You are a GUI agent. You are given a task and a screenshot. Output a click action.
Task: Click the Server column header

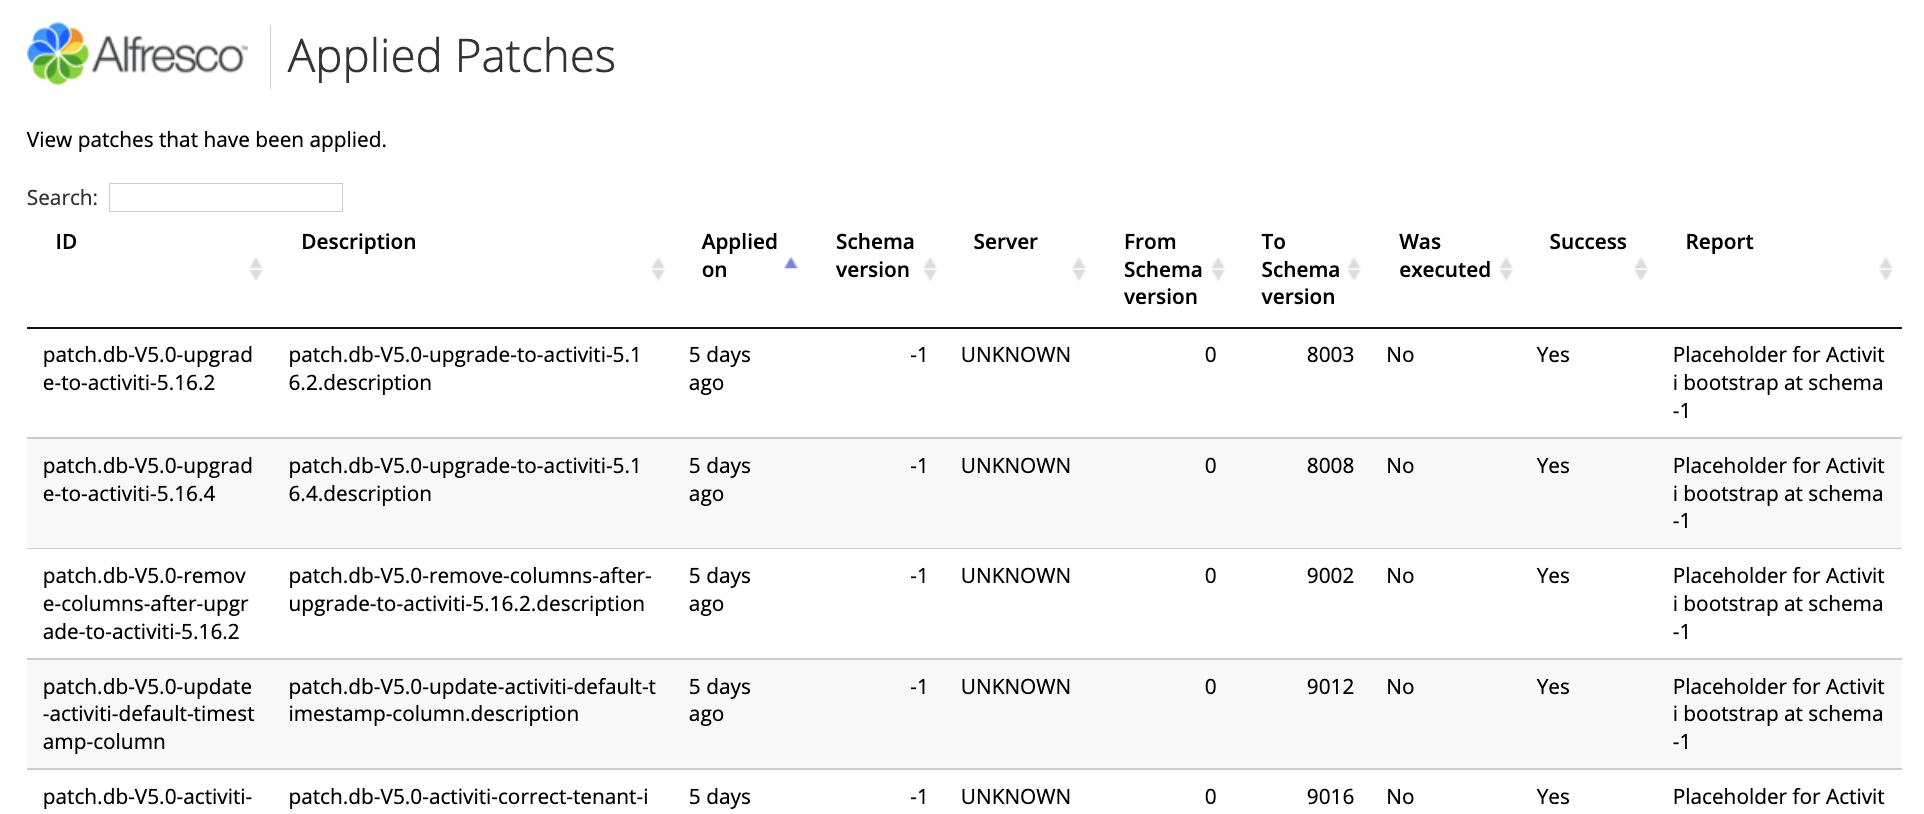pyautogui.click(x=1005, y=242)
